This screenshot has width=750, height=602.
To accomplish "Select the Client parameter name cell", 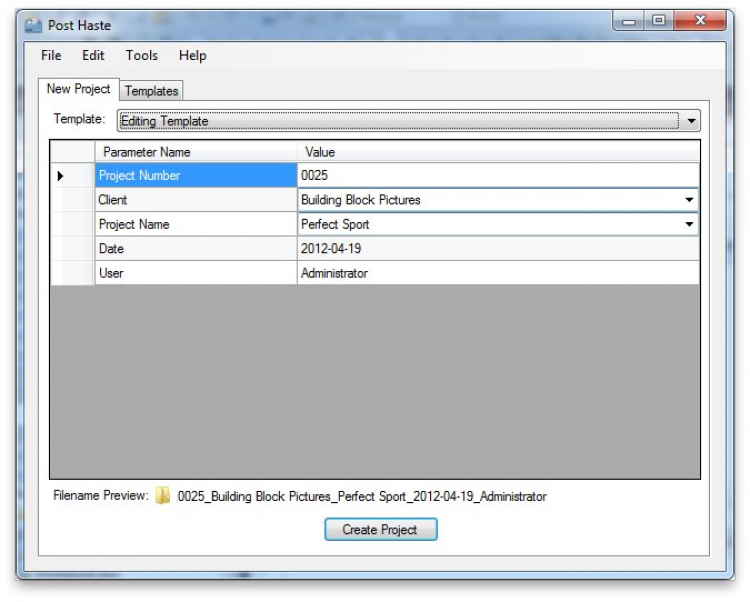I will click(196, 200).
